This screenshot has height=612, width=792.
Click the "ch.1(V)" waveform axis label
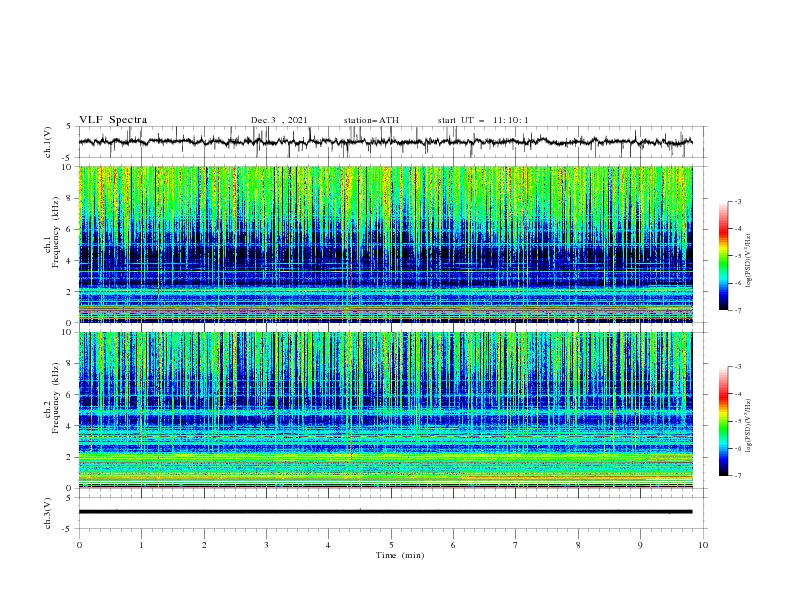tap(48, 142)
